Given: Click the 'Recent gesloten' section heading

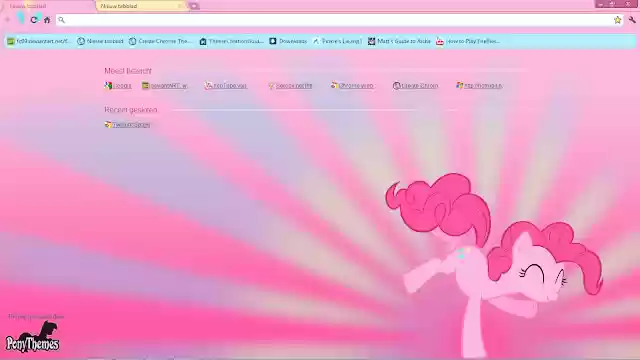Looking at the screenshot, I should pyautogui.click(x=131, y=110).
